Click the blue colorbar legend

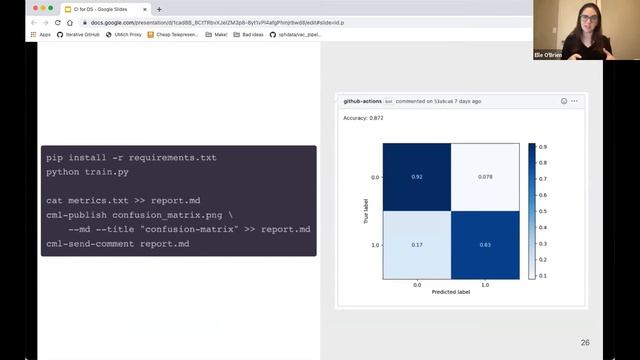pos(532,211)
